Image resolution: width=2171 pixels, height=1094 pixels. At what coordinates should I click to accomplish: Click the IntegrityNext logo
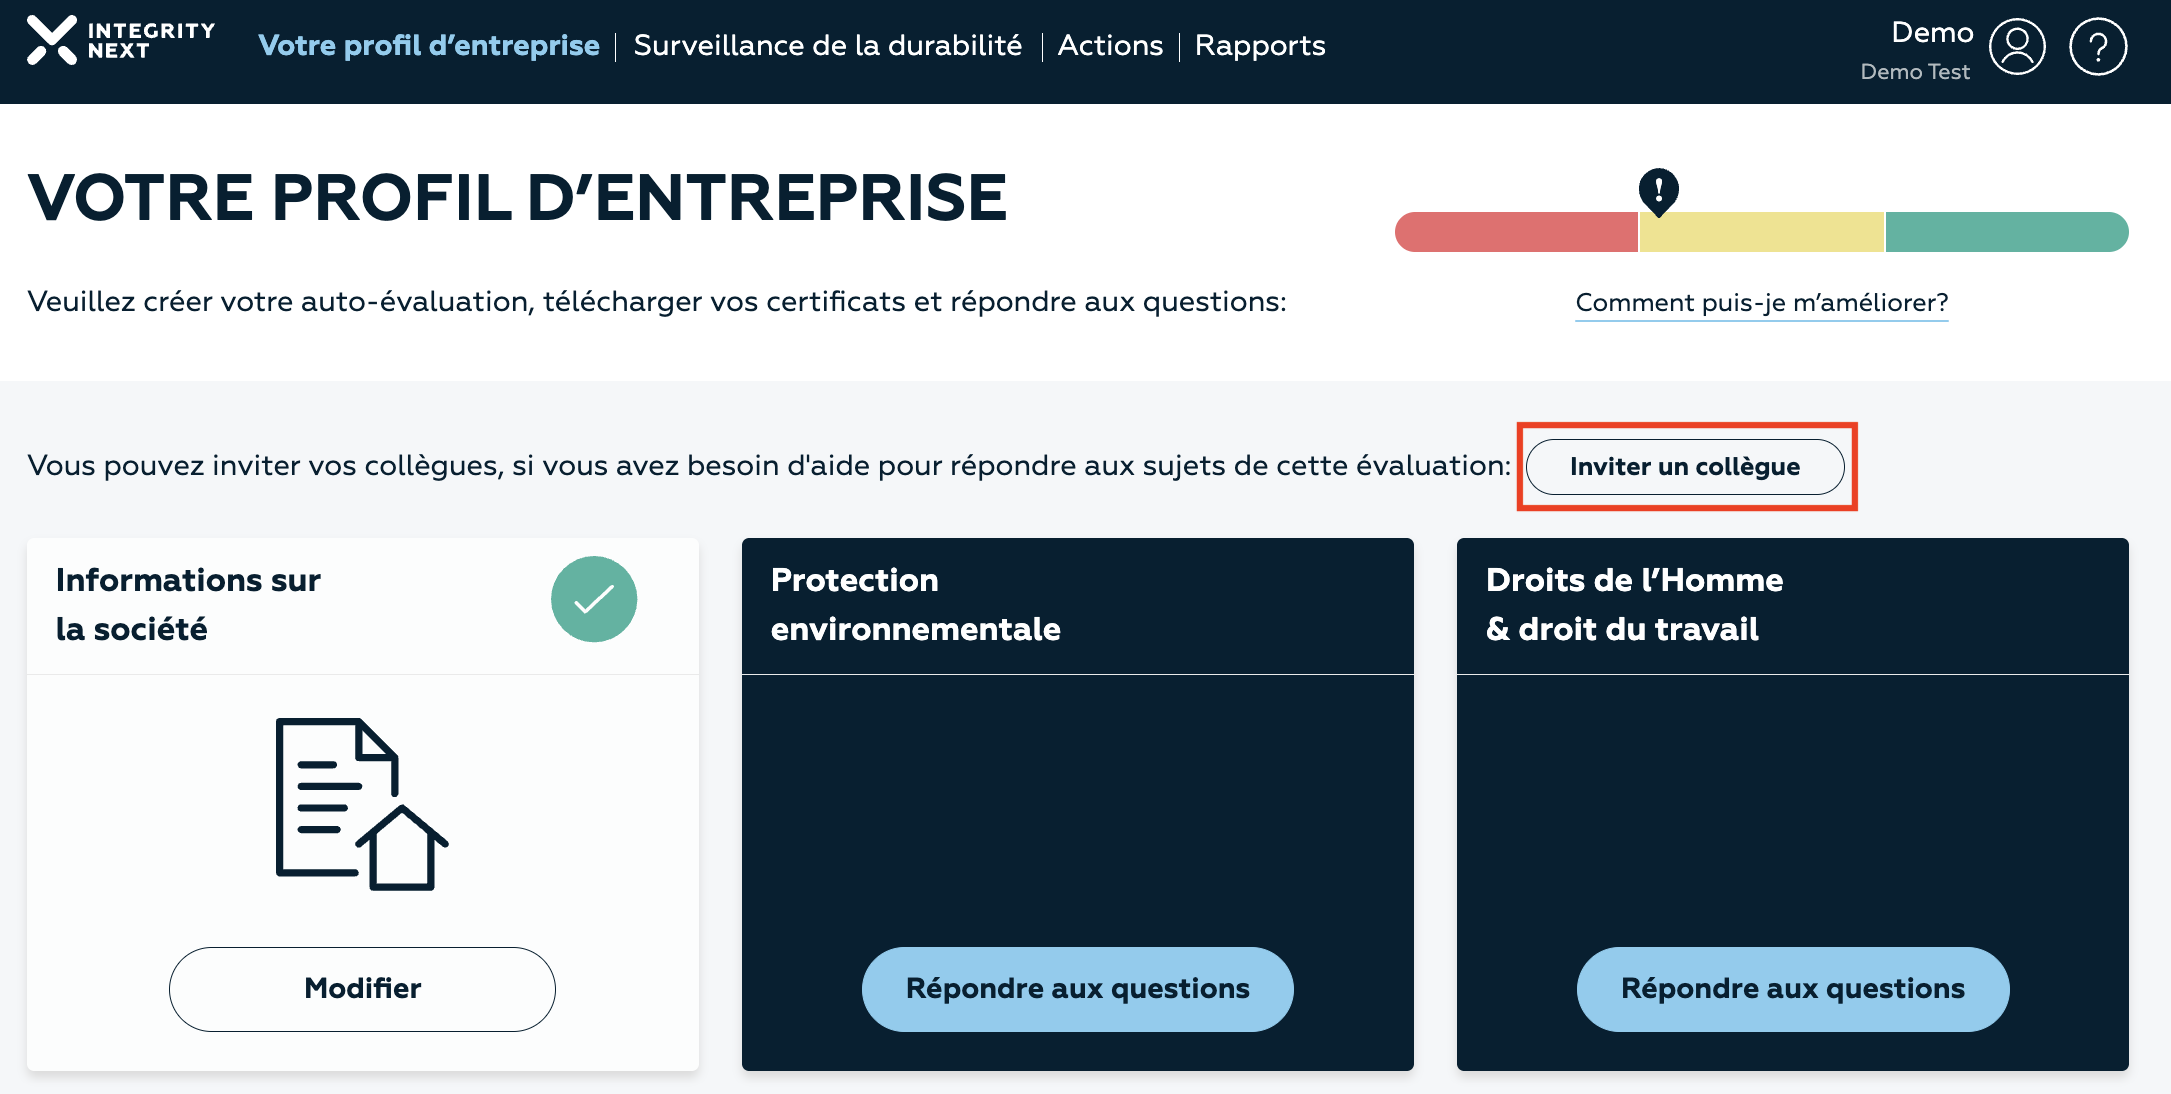click(120, 41)
